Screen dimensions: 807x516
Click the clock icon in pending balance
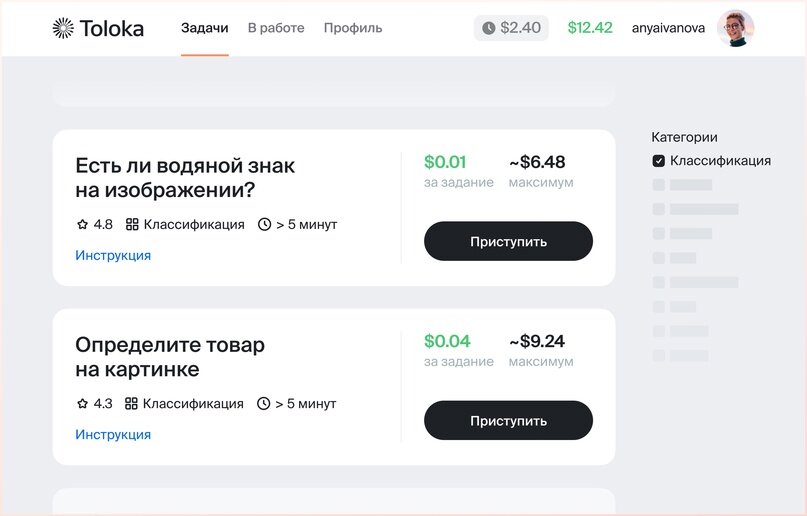[x=488, y=28]
